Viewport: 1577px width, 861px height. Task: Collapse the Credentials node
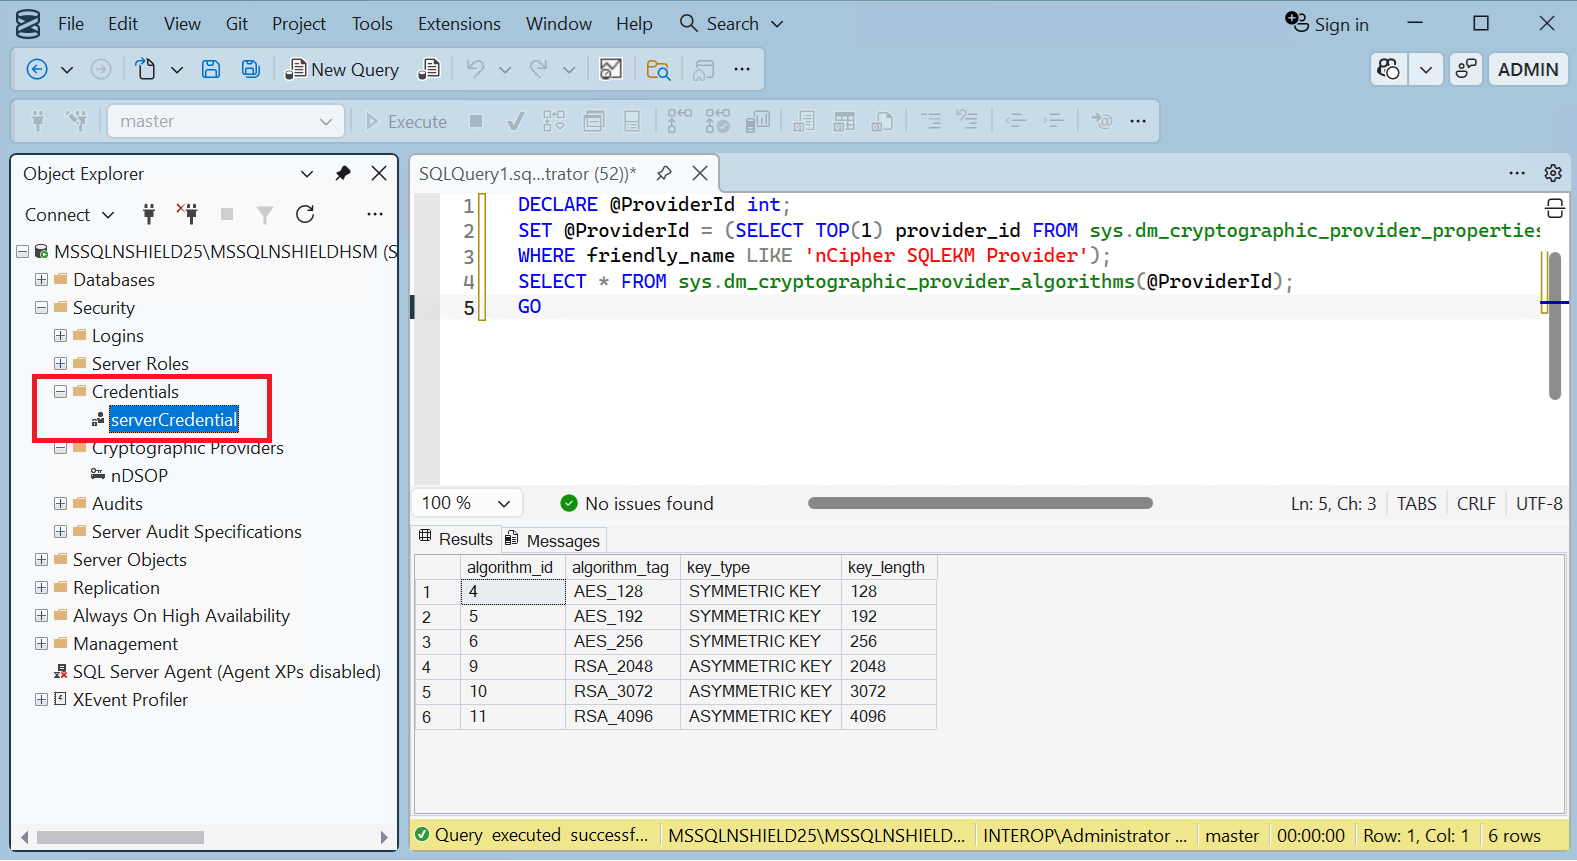(60, 392)
